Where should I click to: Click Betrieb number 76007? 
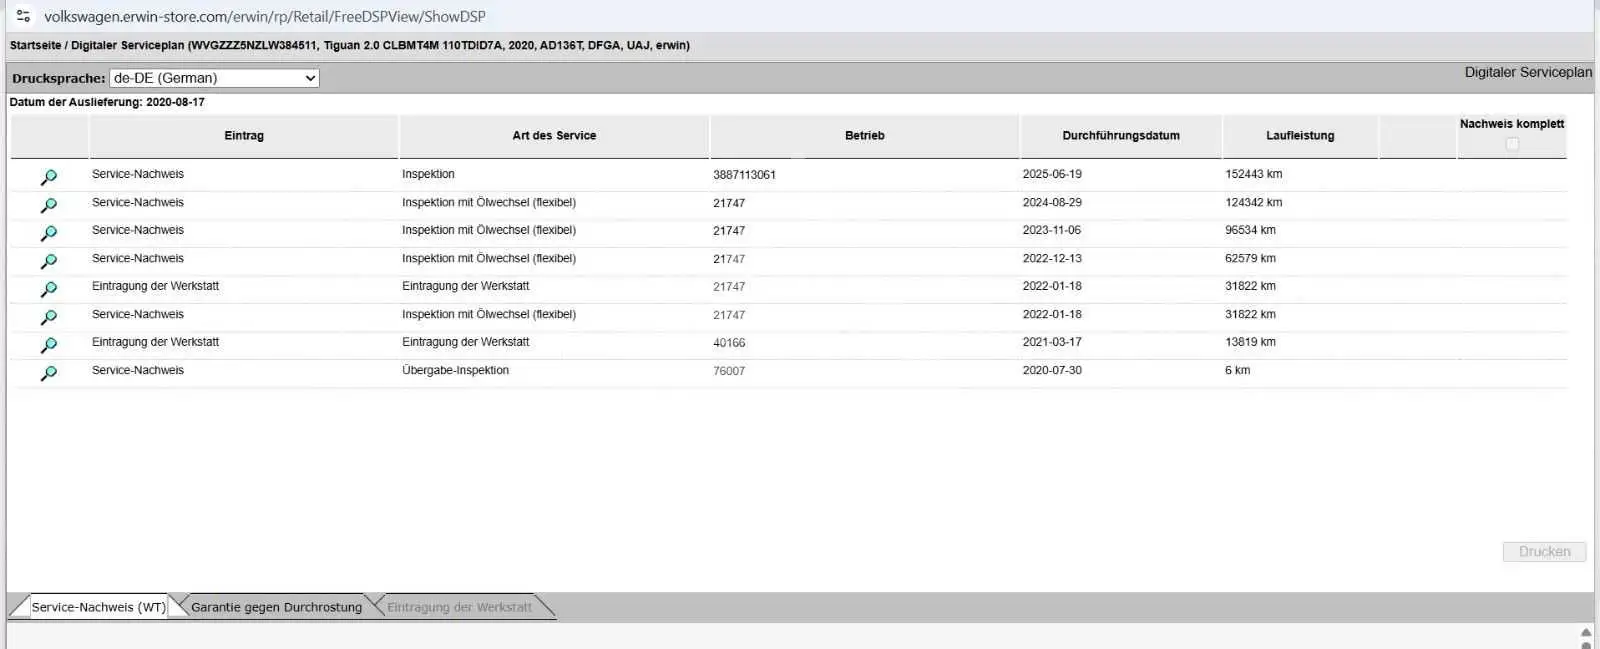click(x=729, y=371)
